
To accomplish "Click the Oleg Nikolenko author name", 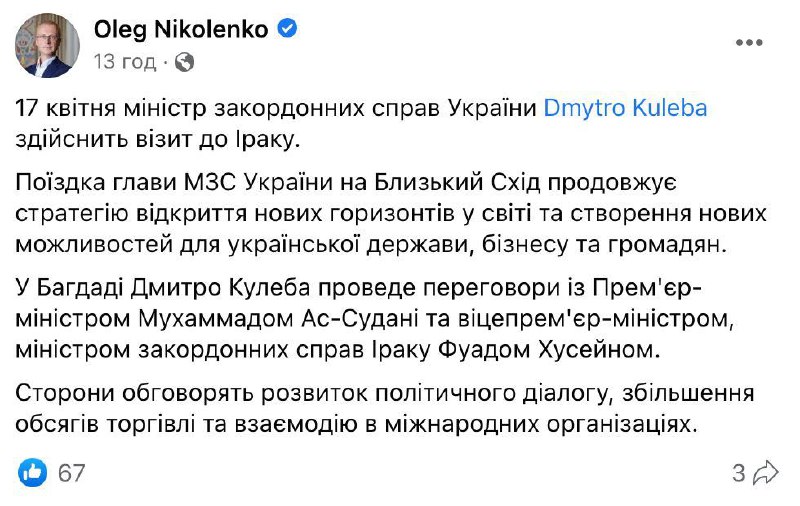I will 181,30.
